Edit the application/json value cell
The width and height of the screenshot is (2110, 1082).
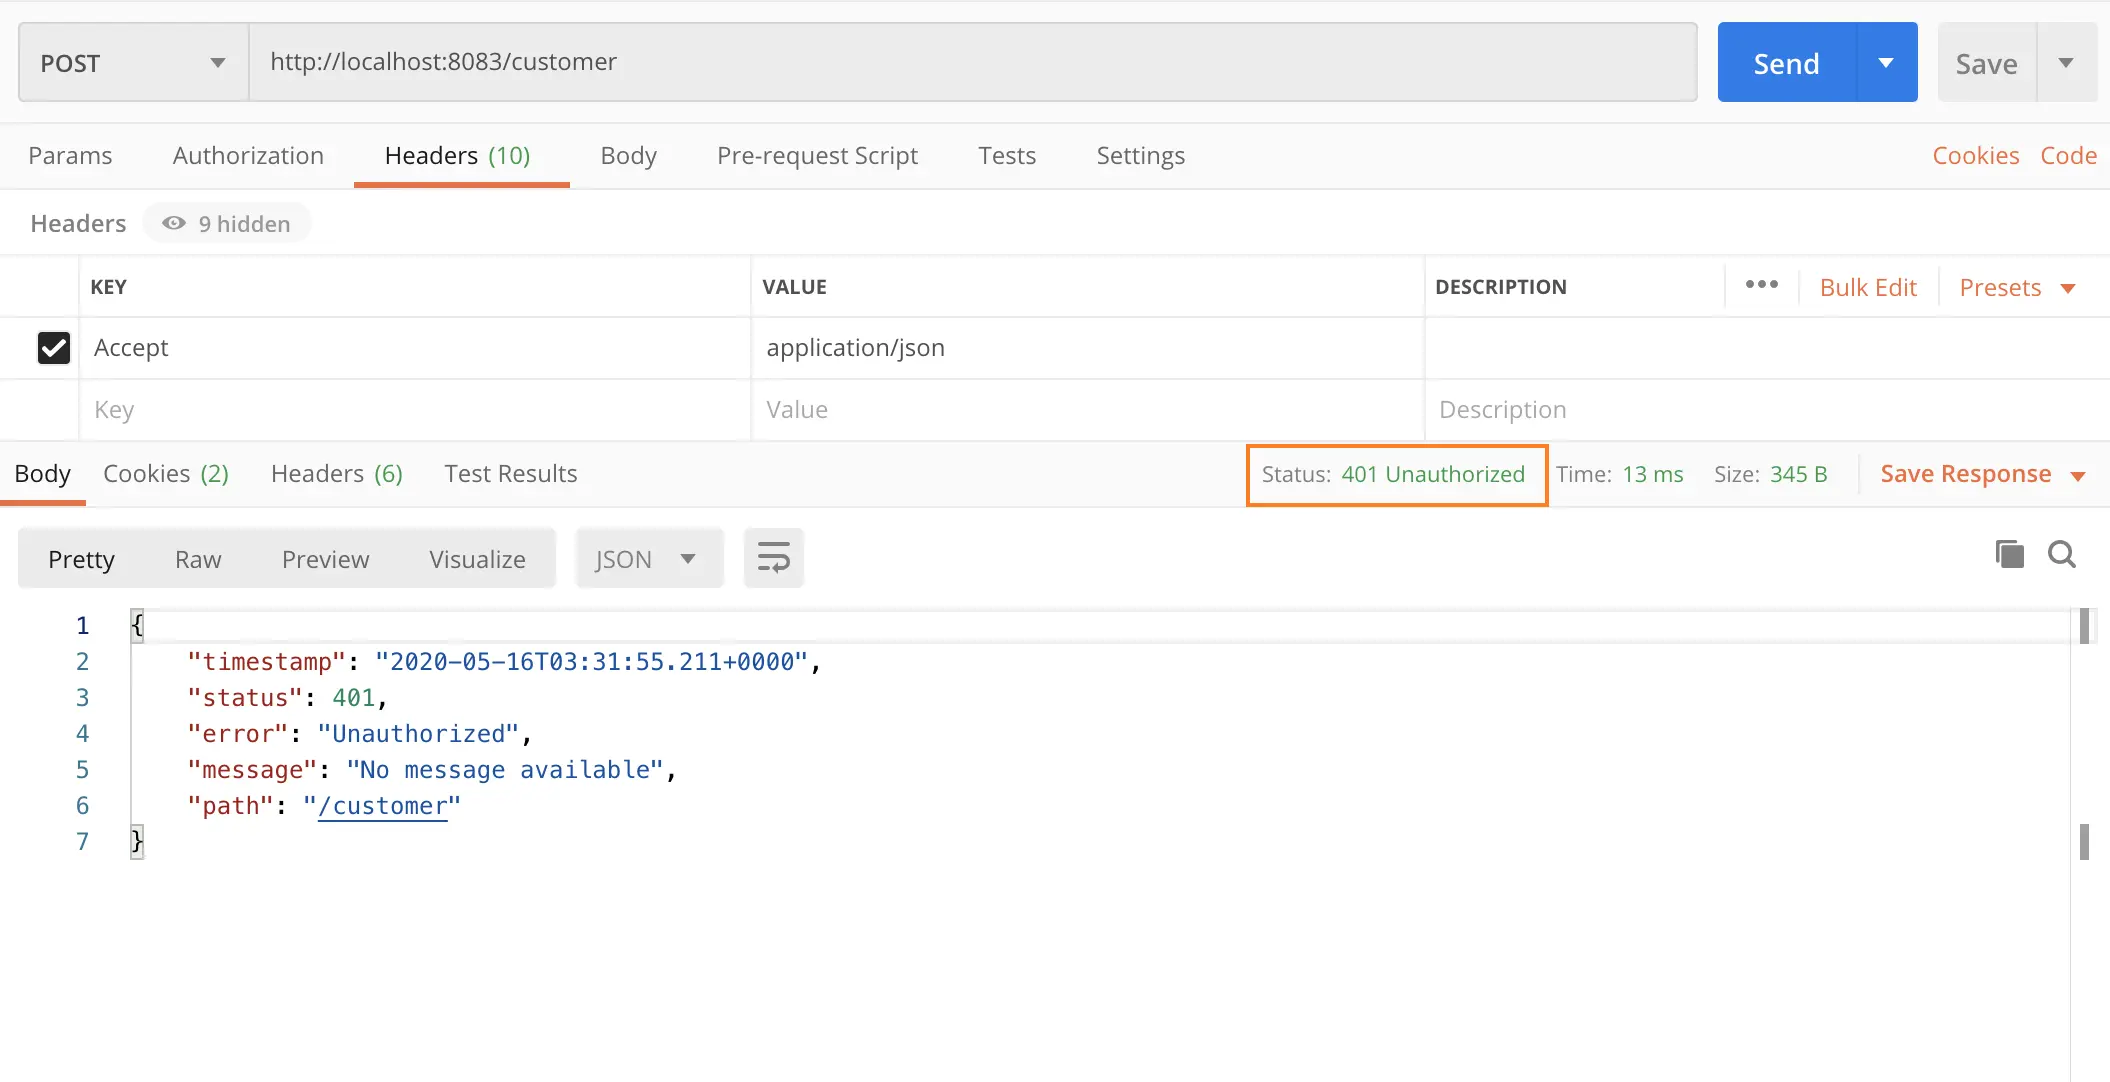[1088, 348]
